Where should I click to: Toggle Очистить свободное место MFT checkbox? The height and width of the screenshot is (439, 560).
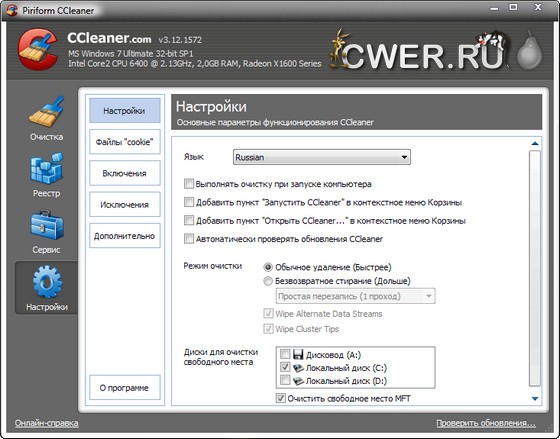tap(281, 398)
